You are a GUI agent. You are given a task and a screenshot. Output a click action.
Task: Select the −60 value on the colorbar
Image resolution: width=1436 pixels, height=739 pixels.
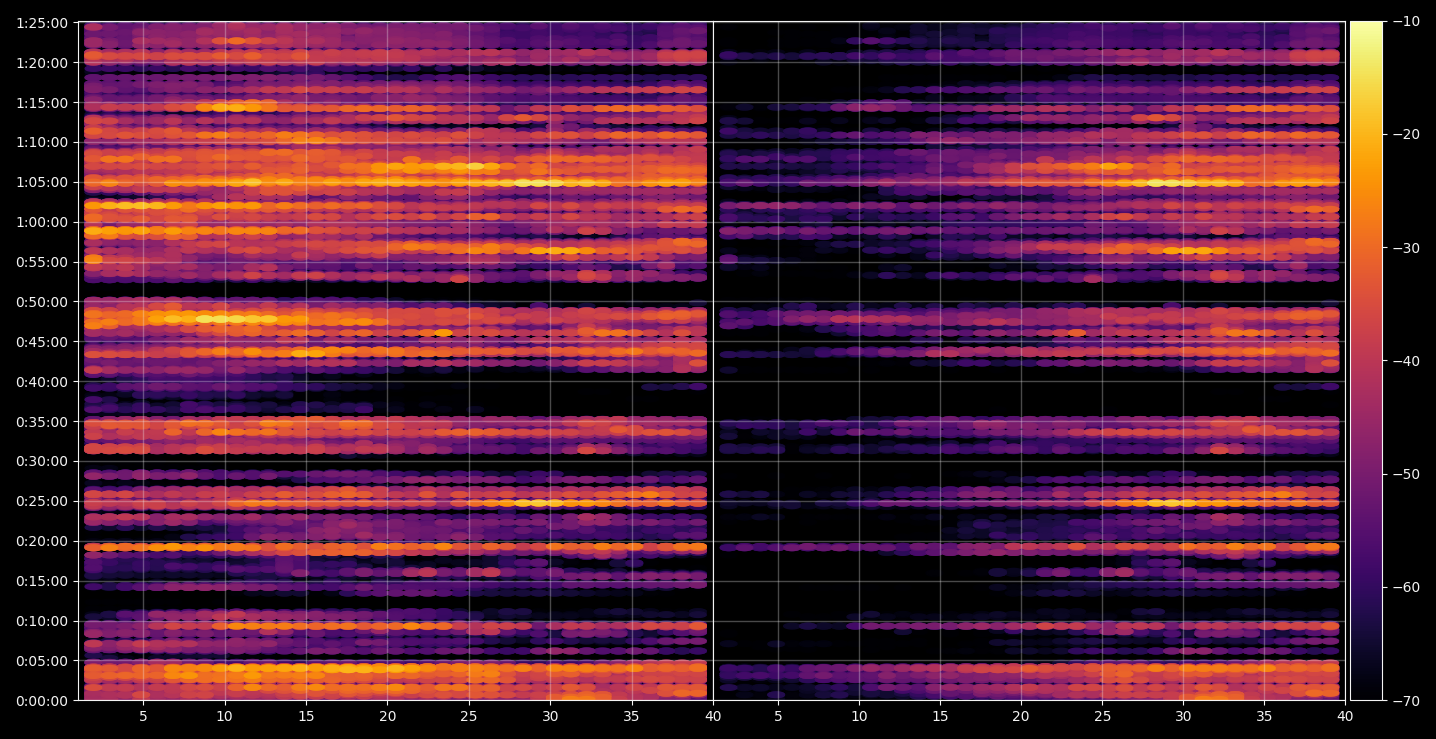(x=1405, y=587)
